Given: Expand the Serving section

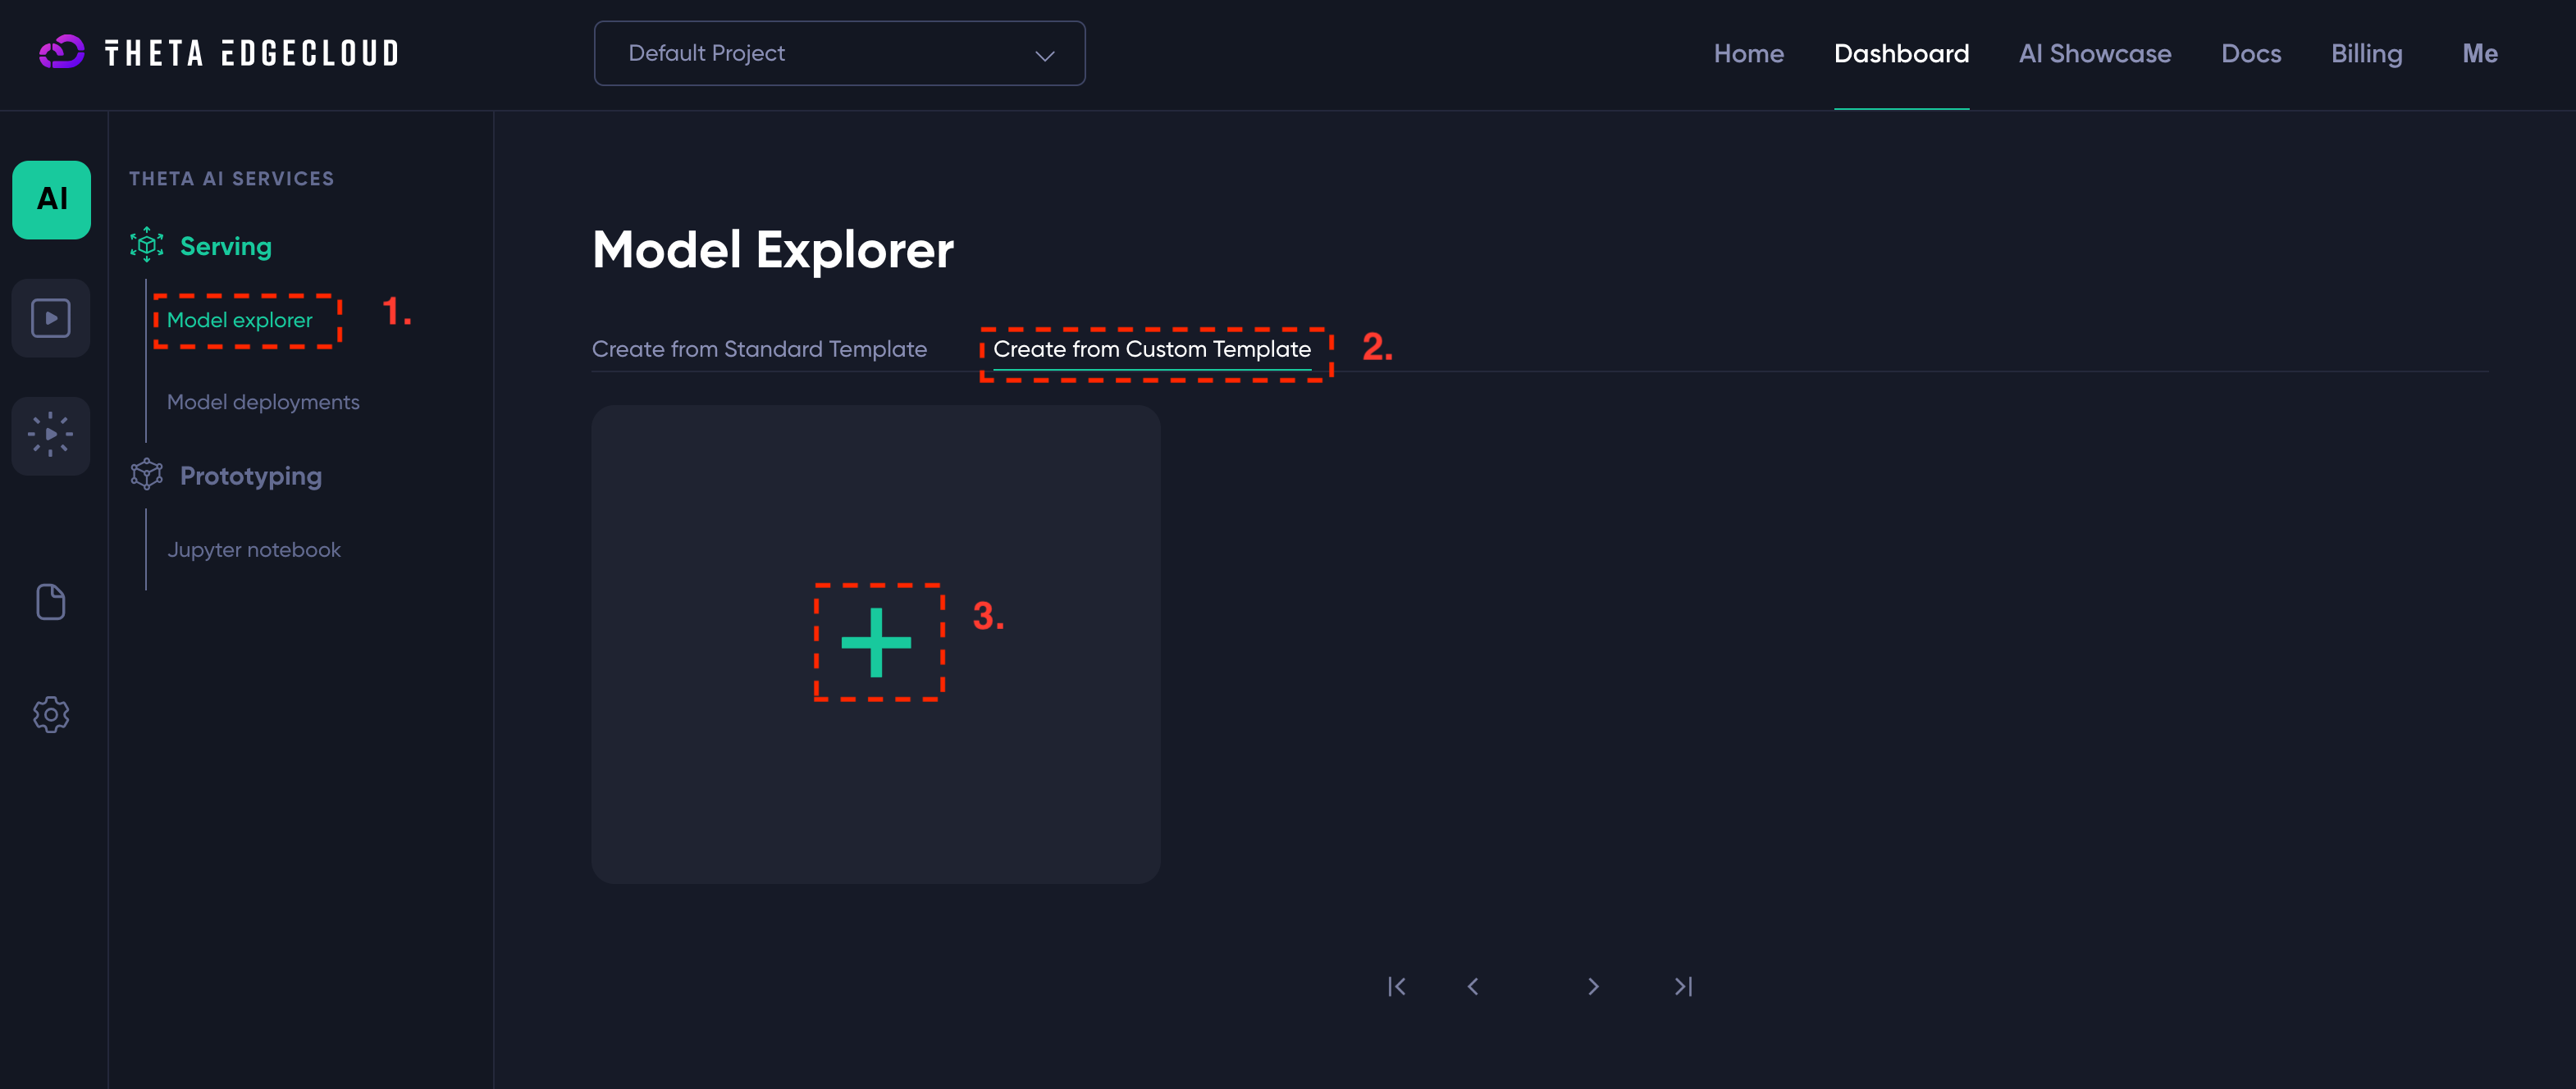Looking at the screenshot, I should click(225, 245).
